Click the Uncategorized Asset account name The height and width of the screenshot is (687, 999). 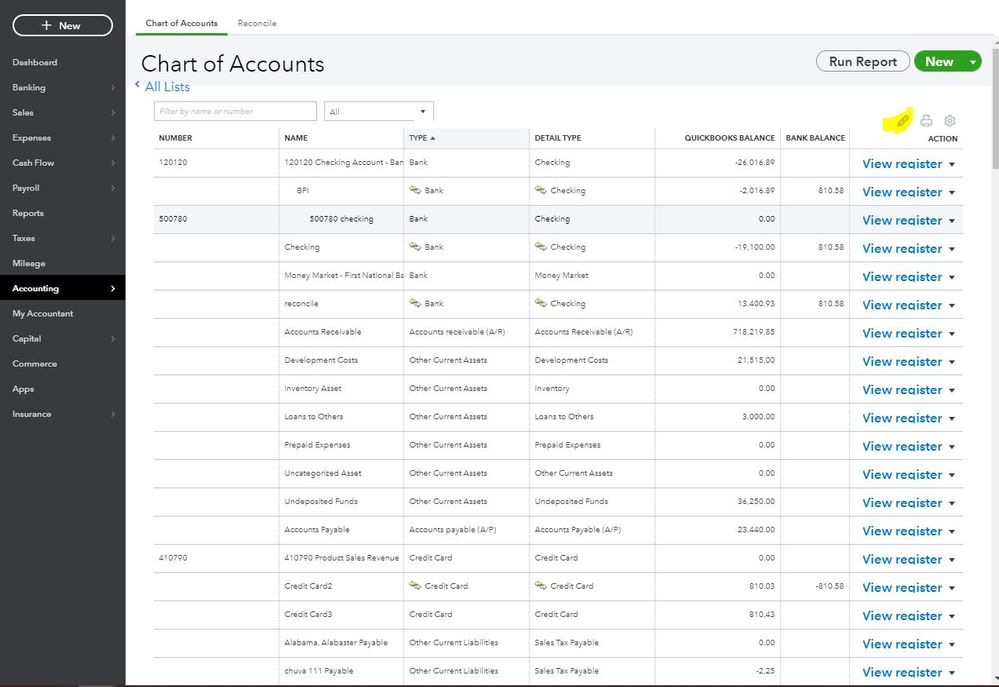pyautogui.click(x=322, y=473)
